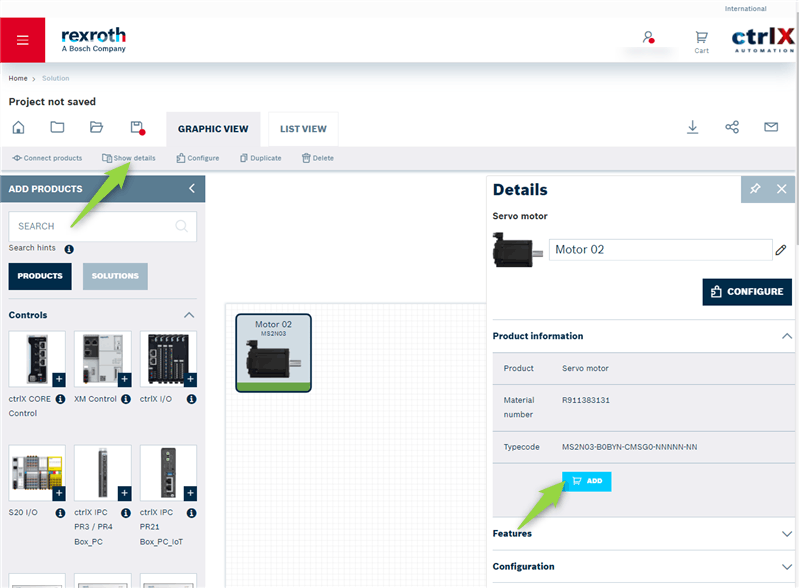Click the Motor 02 name field

(660, 250)
